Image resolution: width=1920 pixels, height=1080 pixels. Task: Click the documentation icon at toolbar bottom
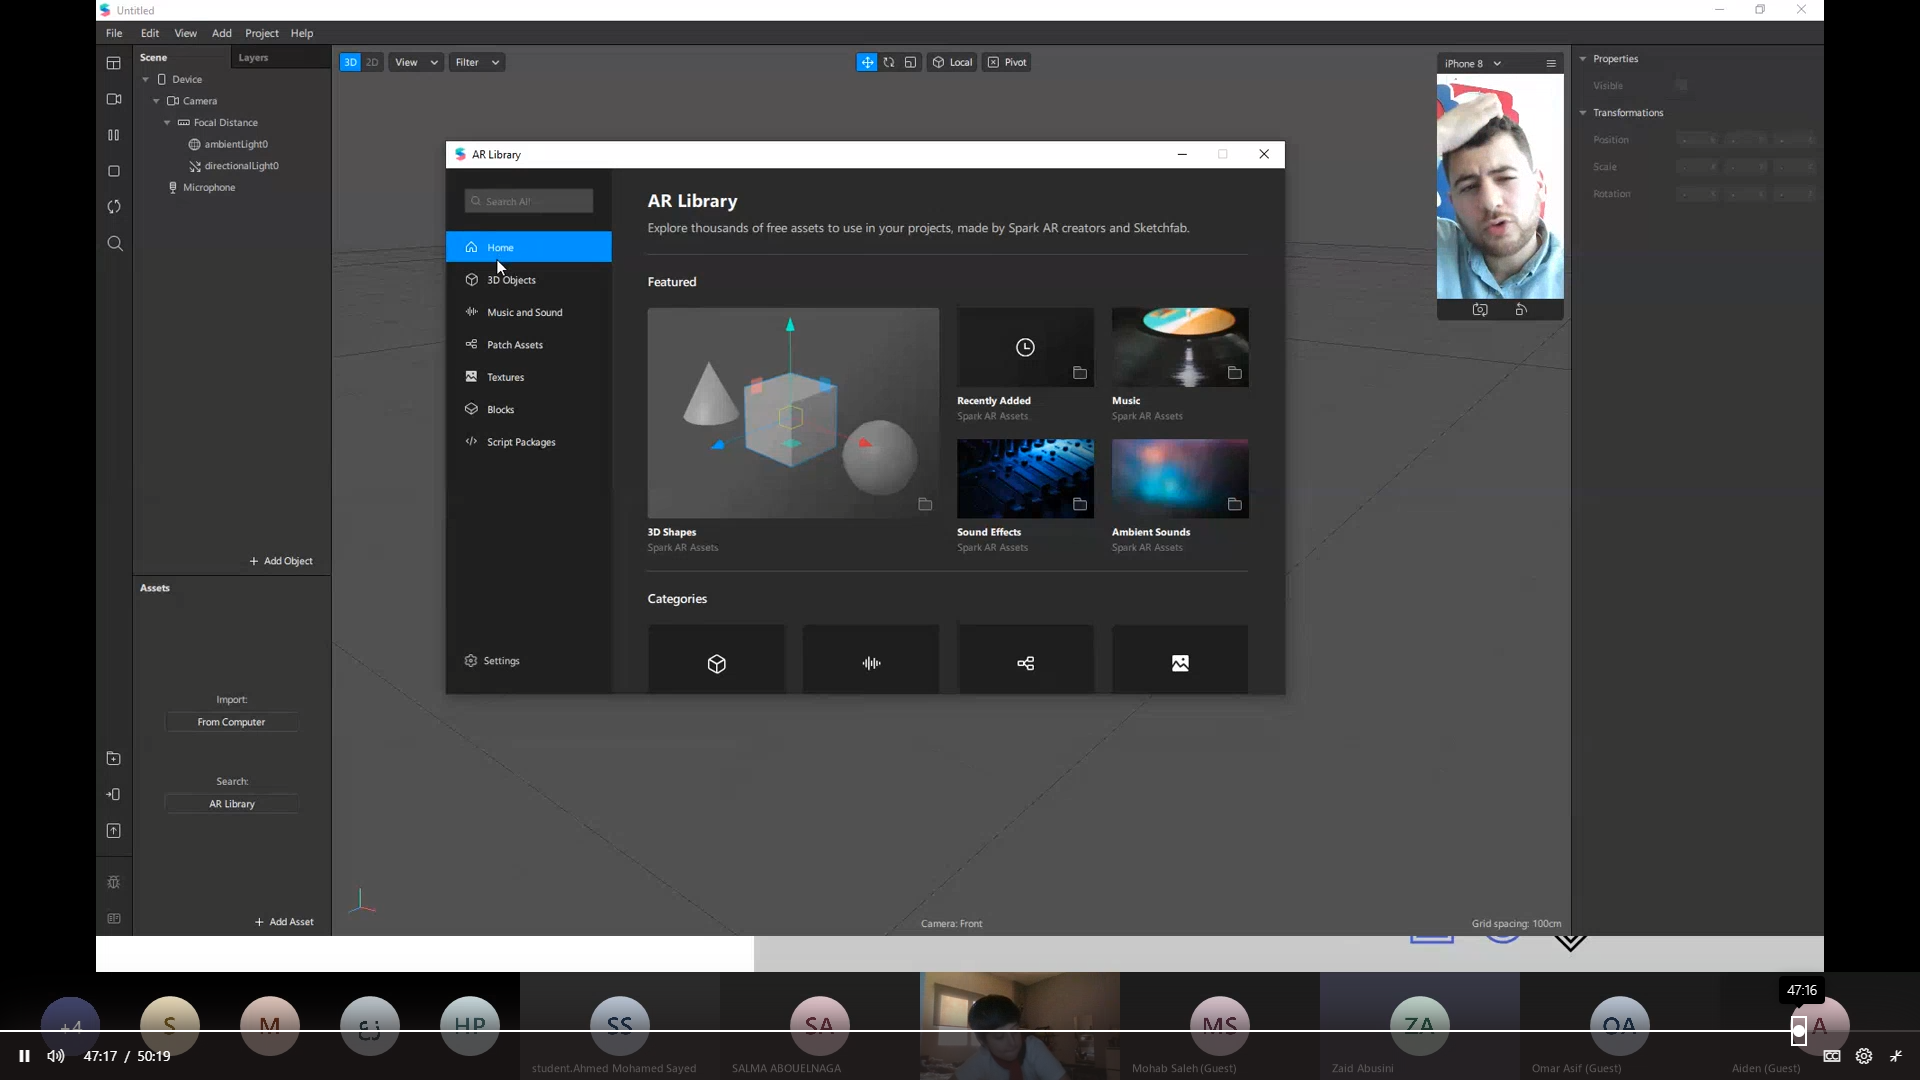(x=114, y=919)
